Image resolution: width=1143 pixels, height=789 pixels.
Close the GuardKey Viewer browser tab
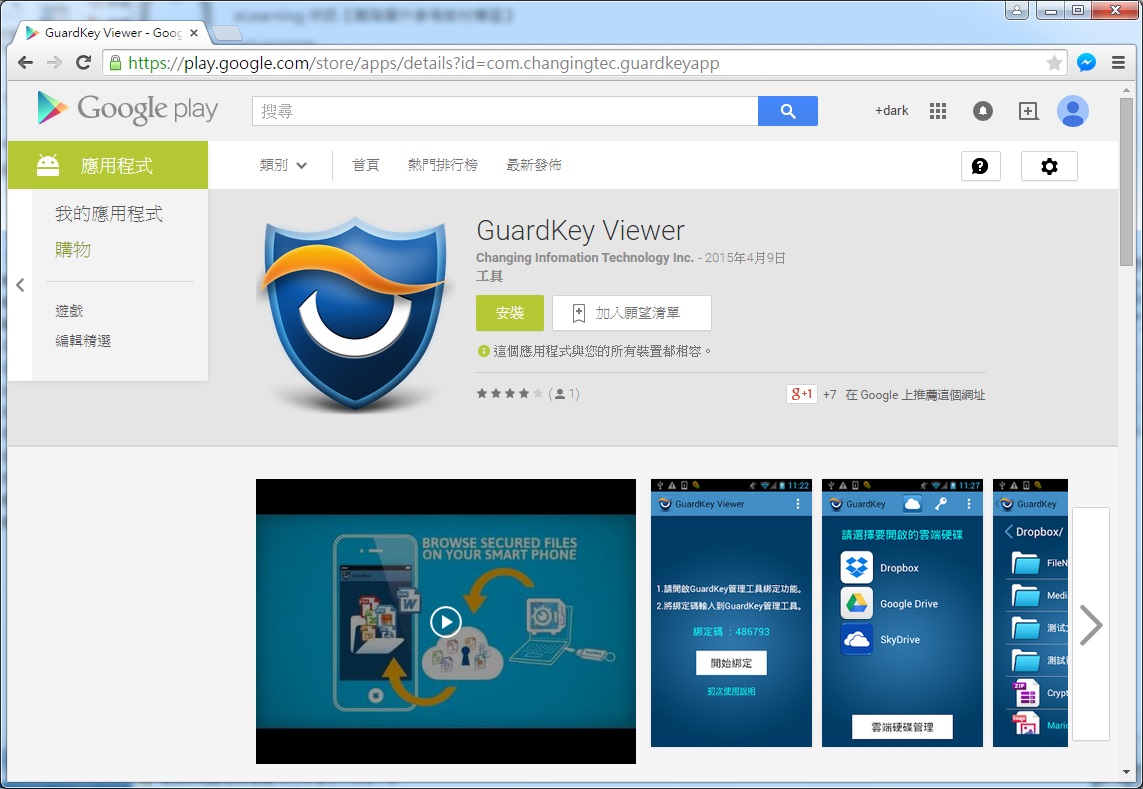point(194,33)
